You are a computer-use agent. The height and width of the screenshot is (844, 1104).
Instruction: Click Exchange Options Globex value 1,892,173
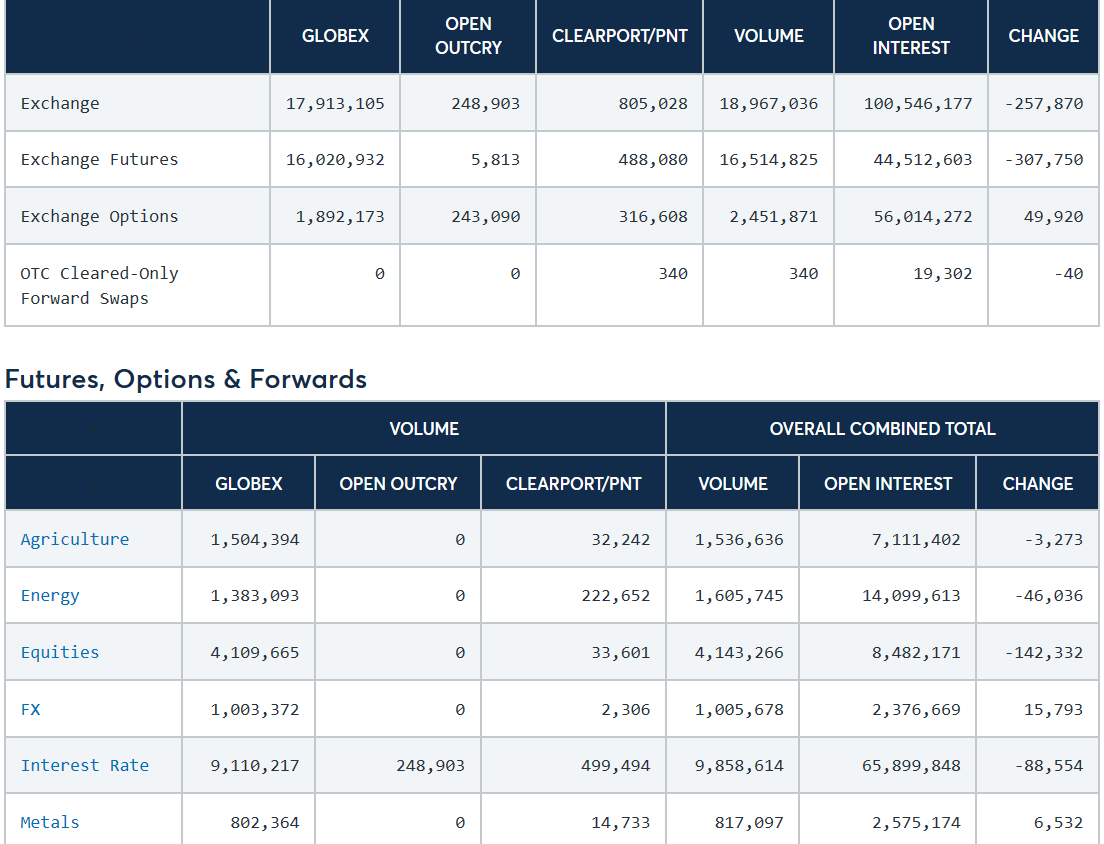click(340, 217)
